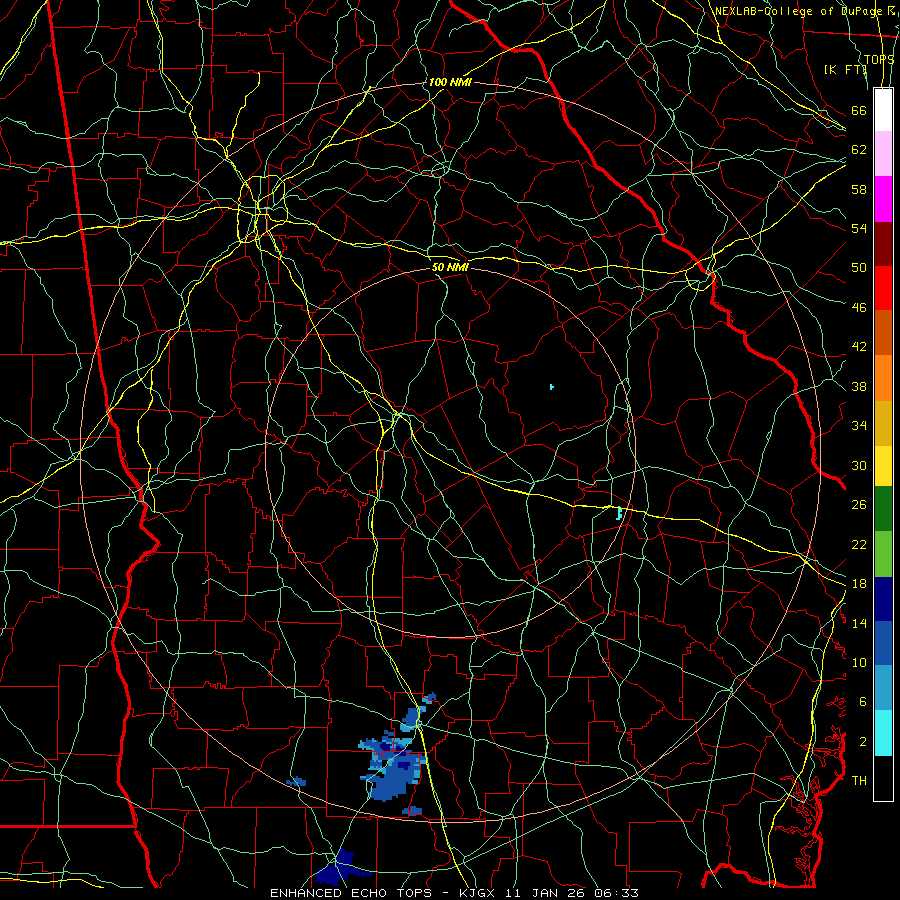Select the mustard gold legend band
The image size is (900, 900).
[x=883, y=423]
